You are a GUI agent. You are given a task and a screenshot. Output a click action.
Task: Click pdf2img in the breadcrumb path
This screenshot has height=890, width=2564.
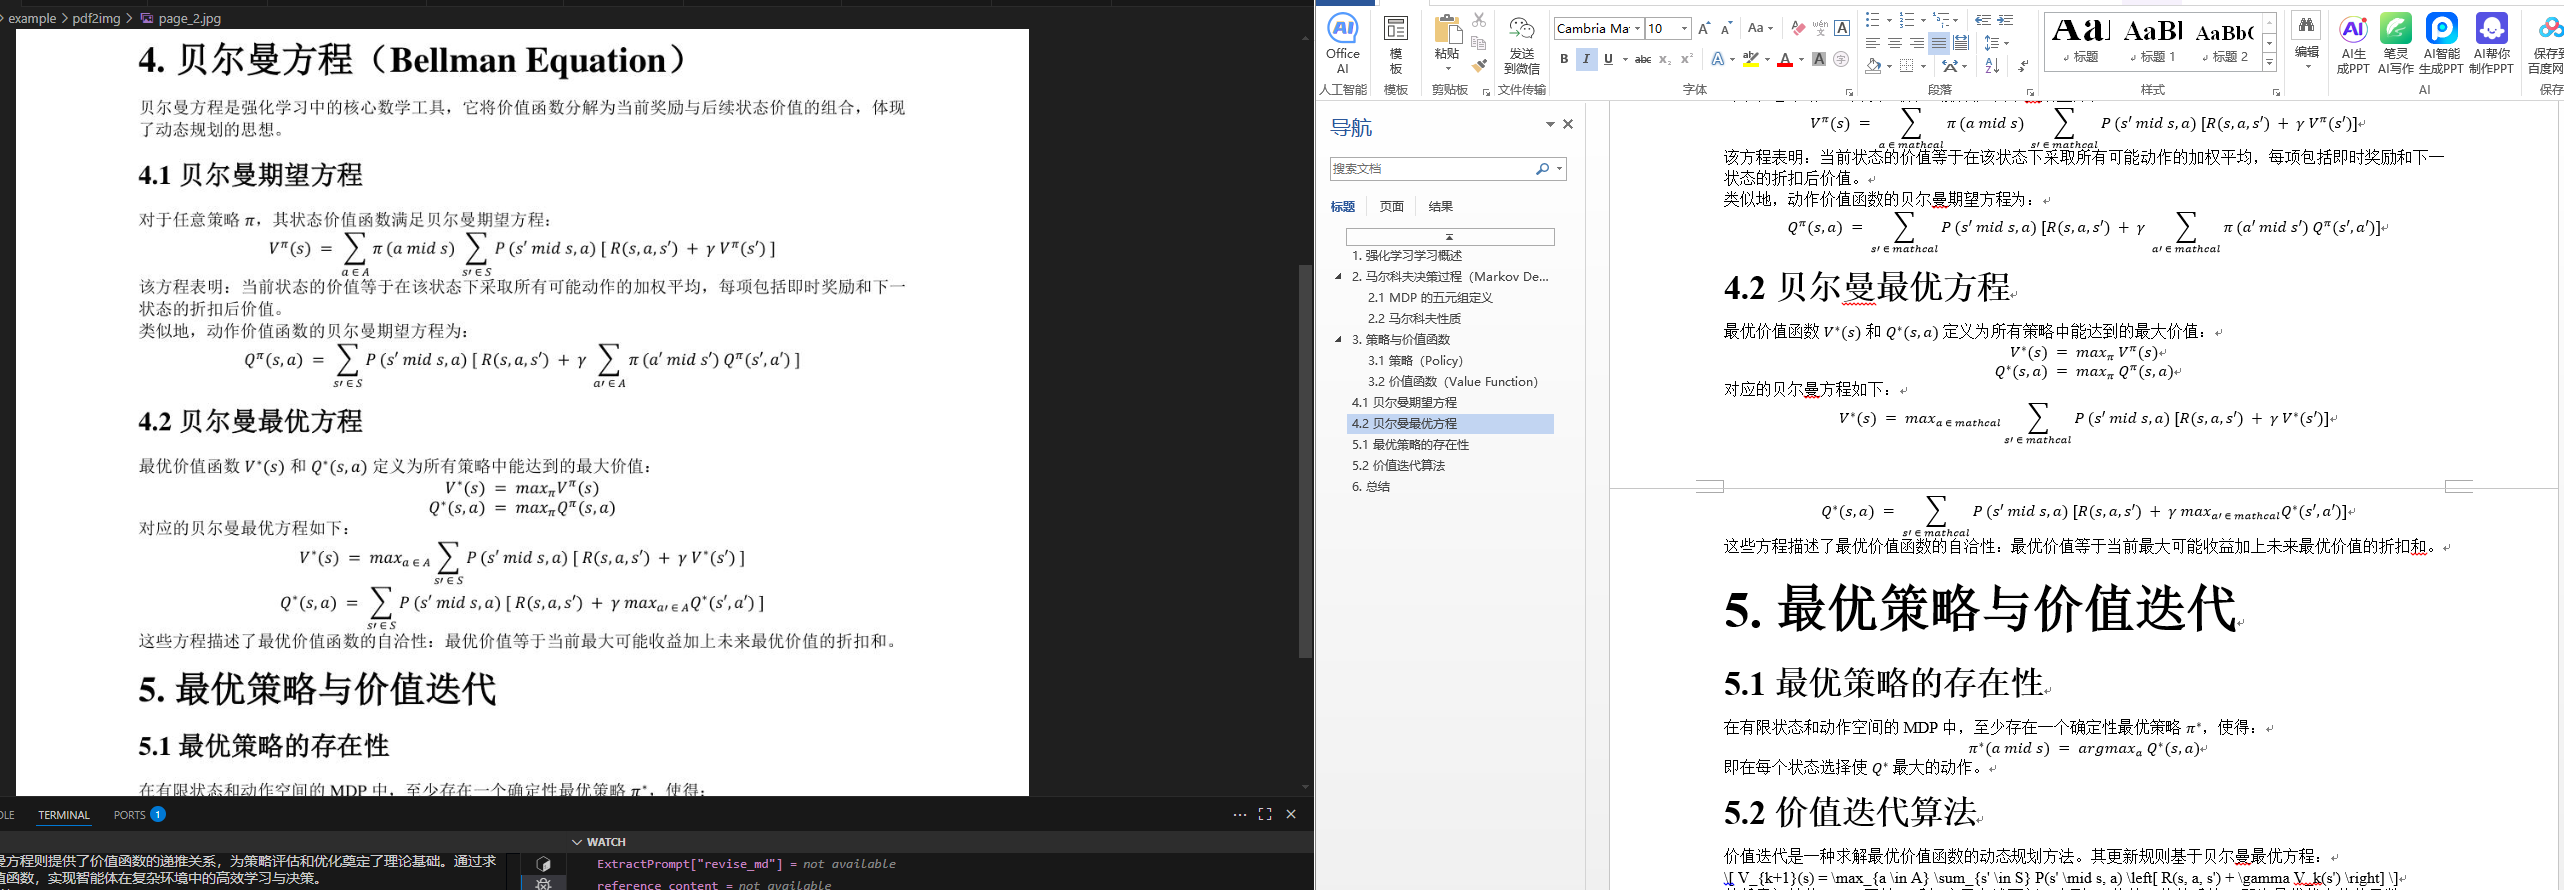pyautogui.click(x=96, y=18)
